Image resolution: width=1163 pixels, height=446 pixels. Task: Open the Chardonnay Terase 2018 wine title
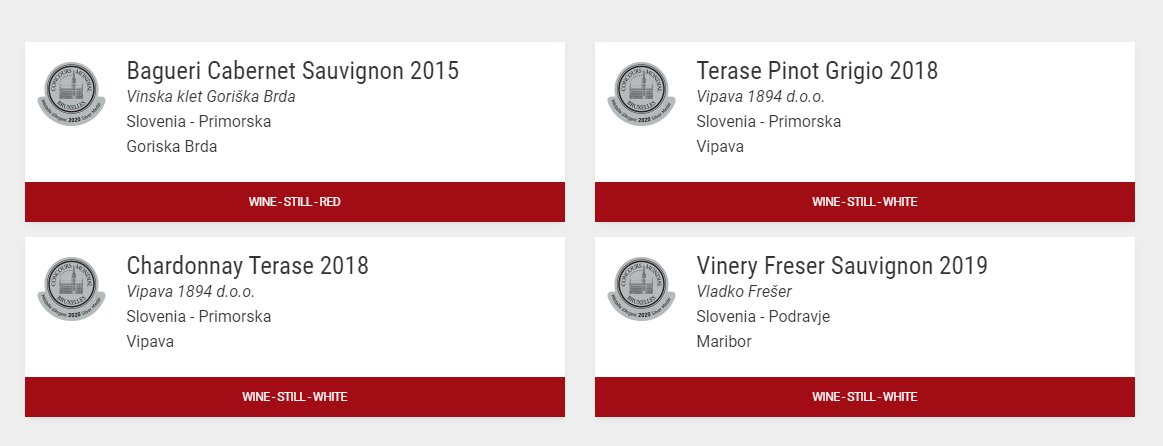click(247, 266)
